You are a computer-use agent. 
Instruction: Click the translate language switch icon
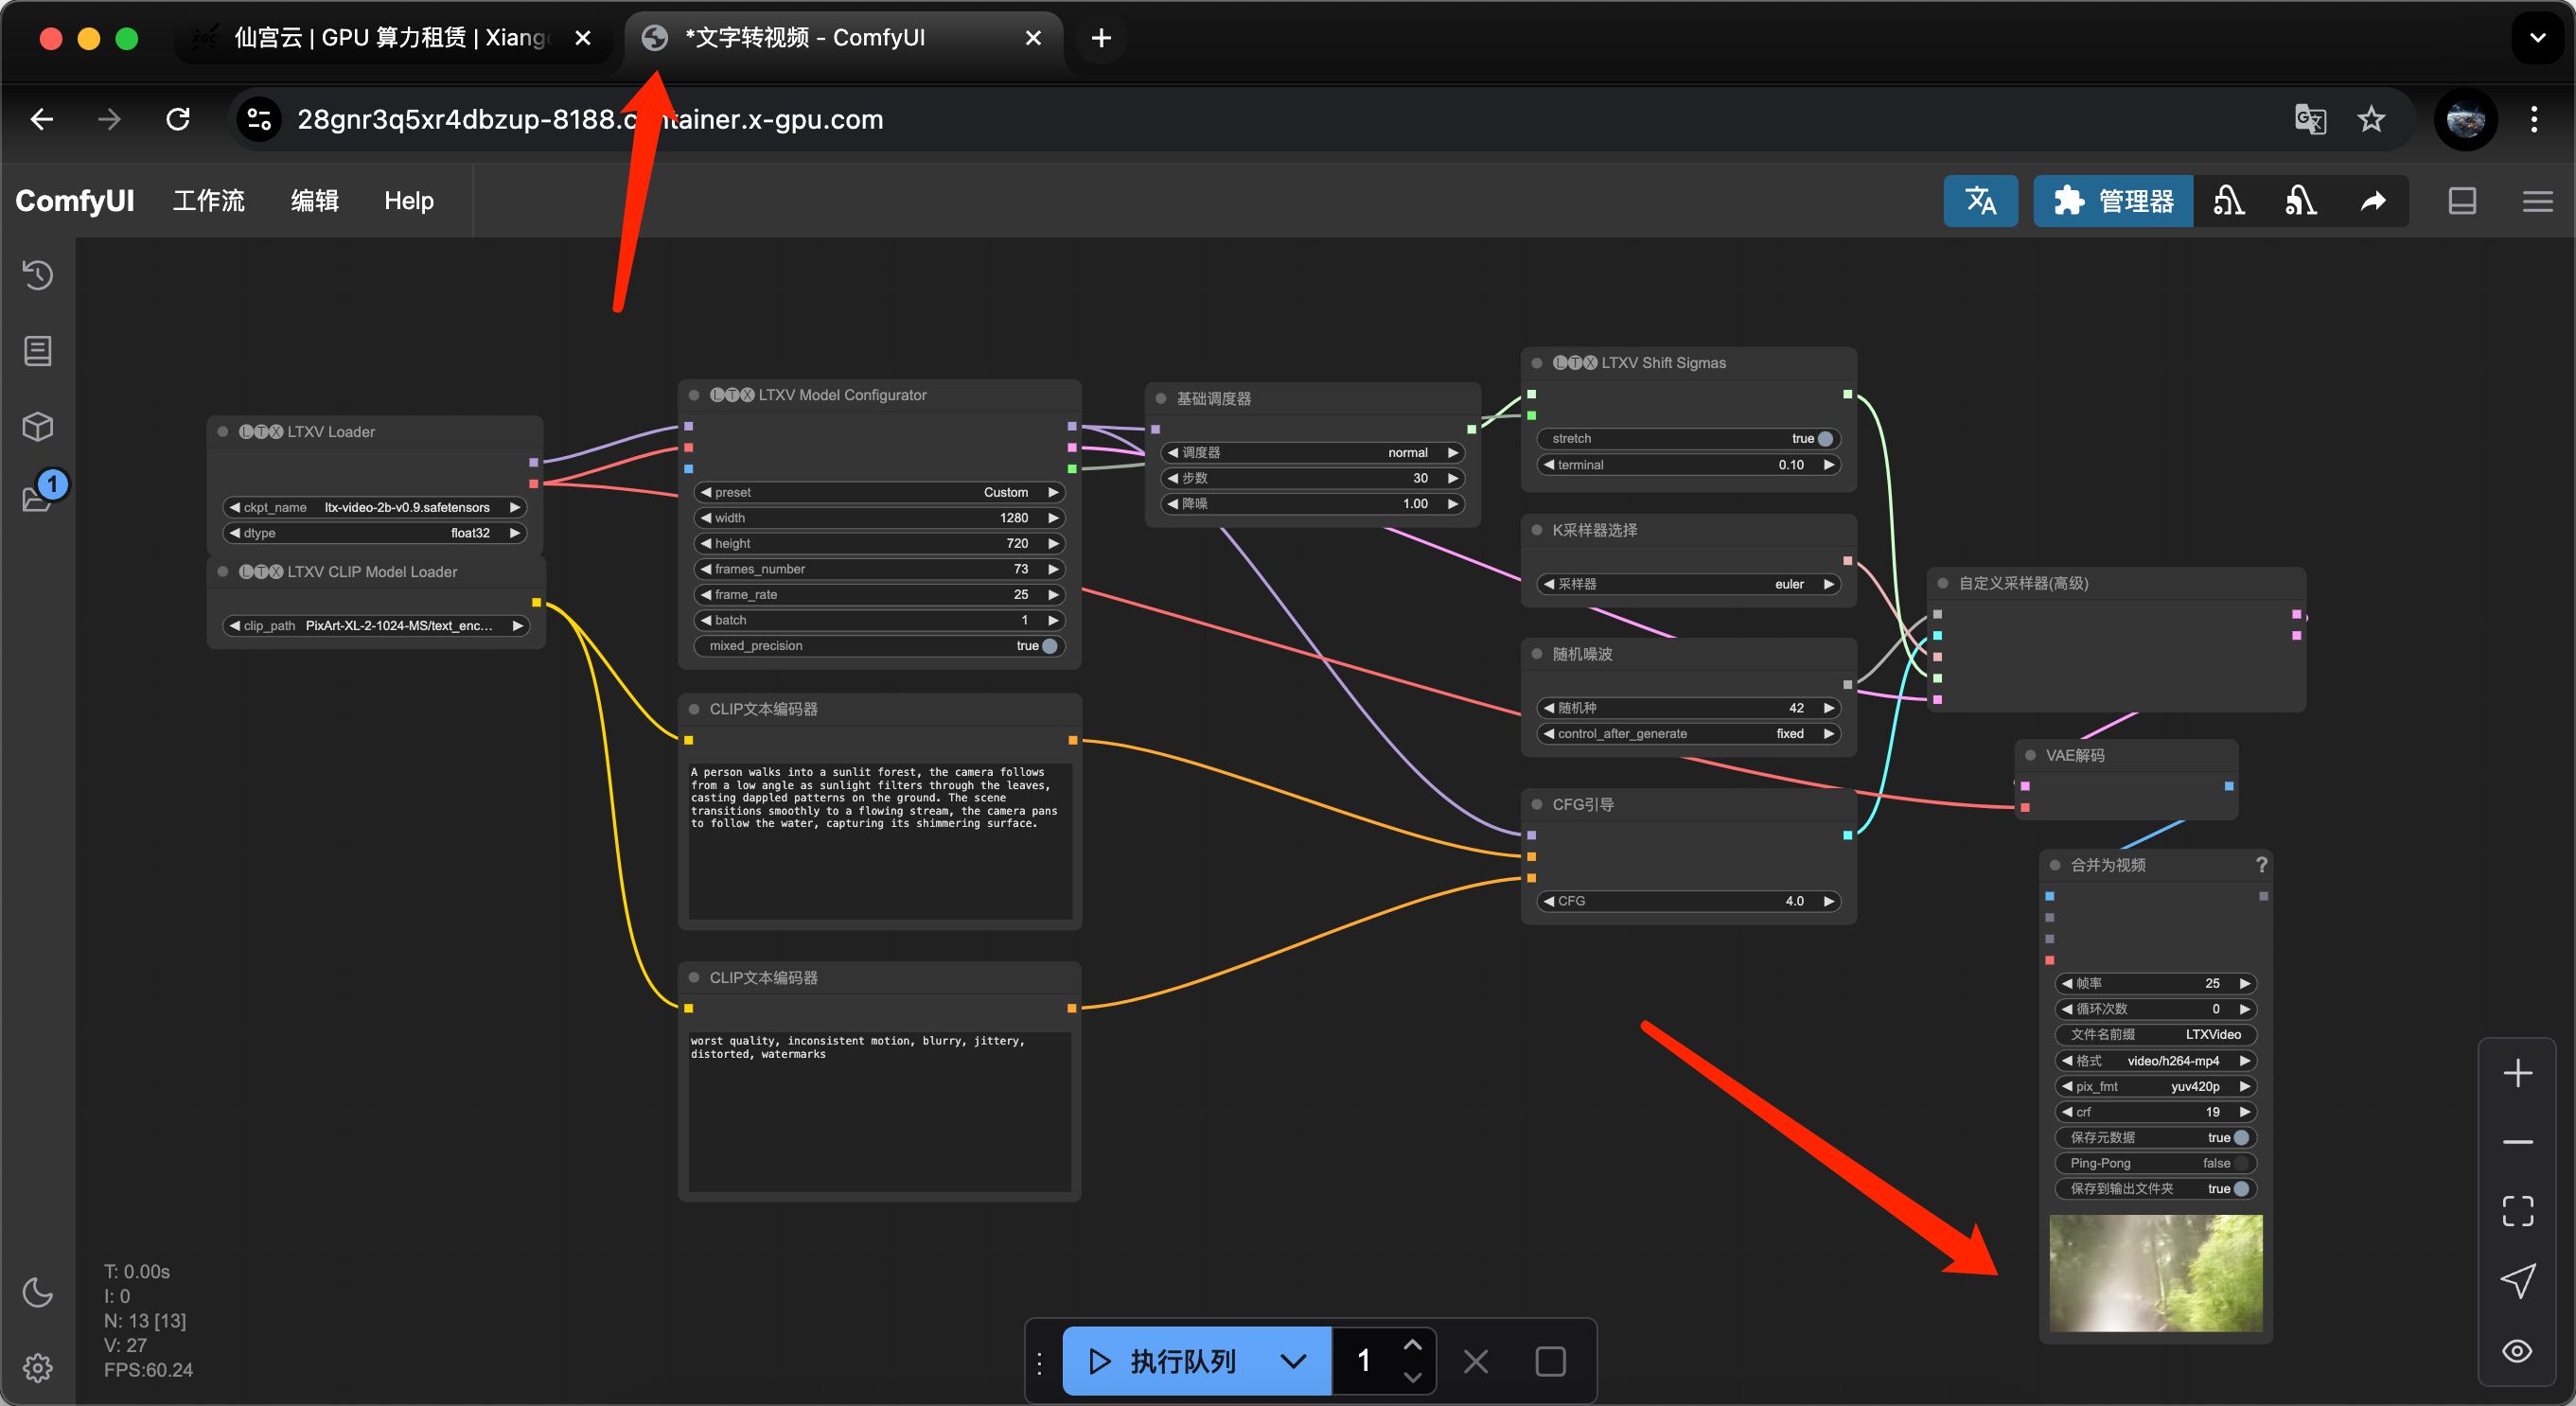[1980, 201]
